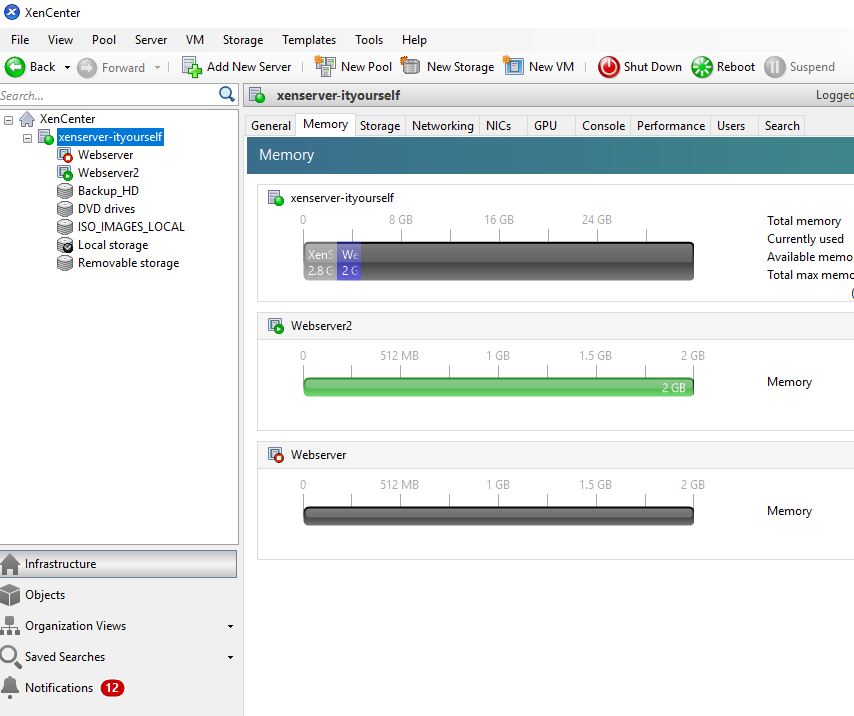Click the Webserver2 icon in memory panel
Image resolution: width=854 pixels, height=716 pixels.
pyautogui.click(x=276, y=326)
